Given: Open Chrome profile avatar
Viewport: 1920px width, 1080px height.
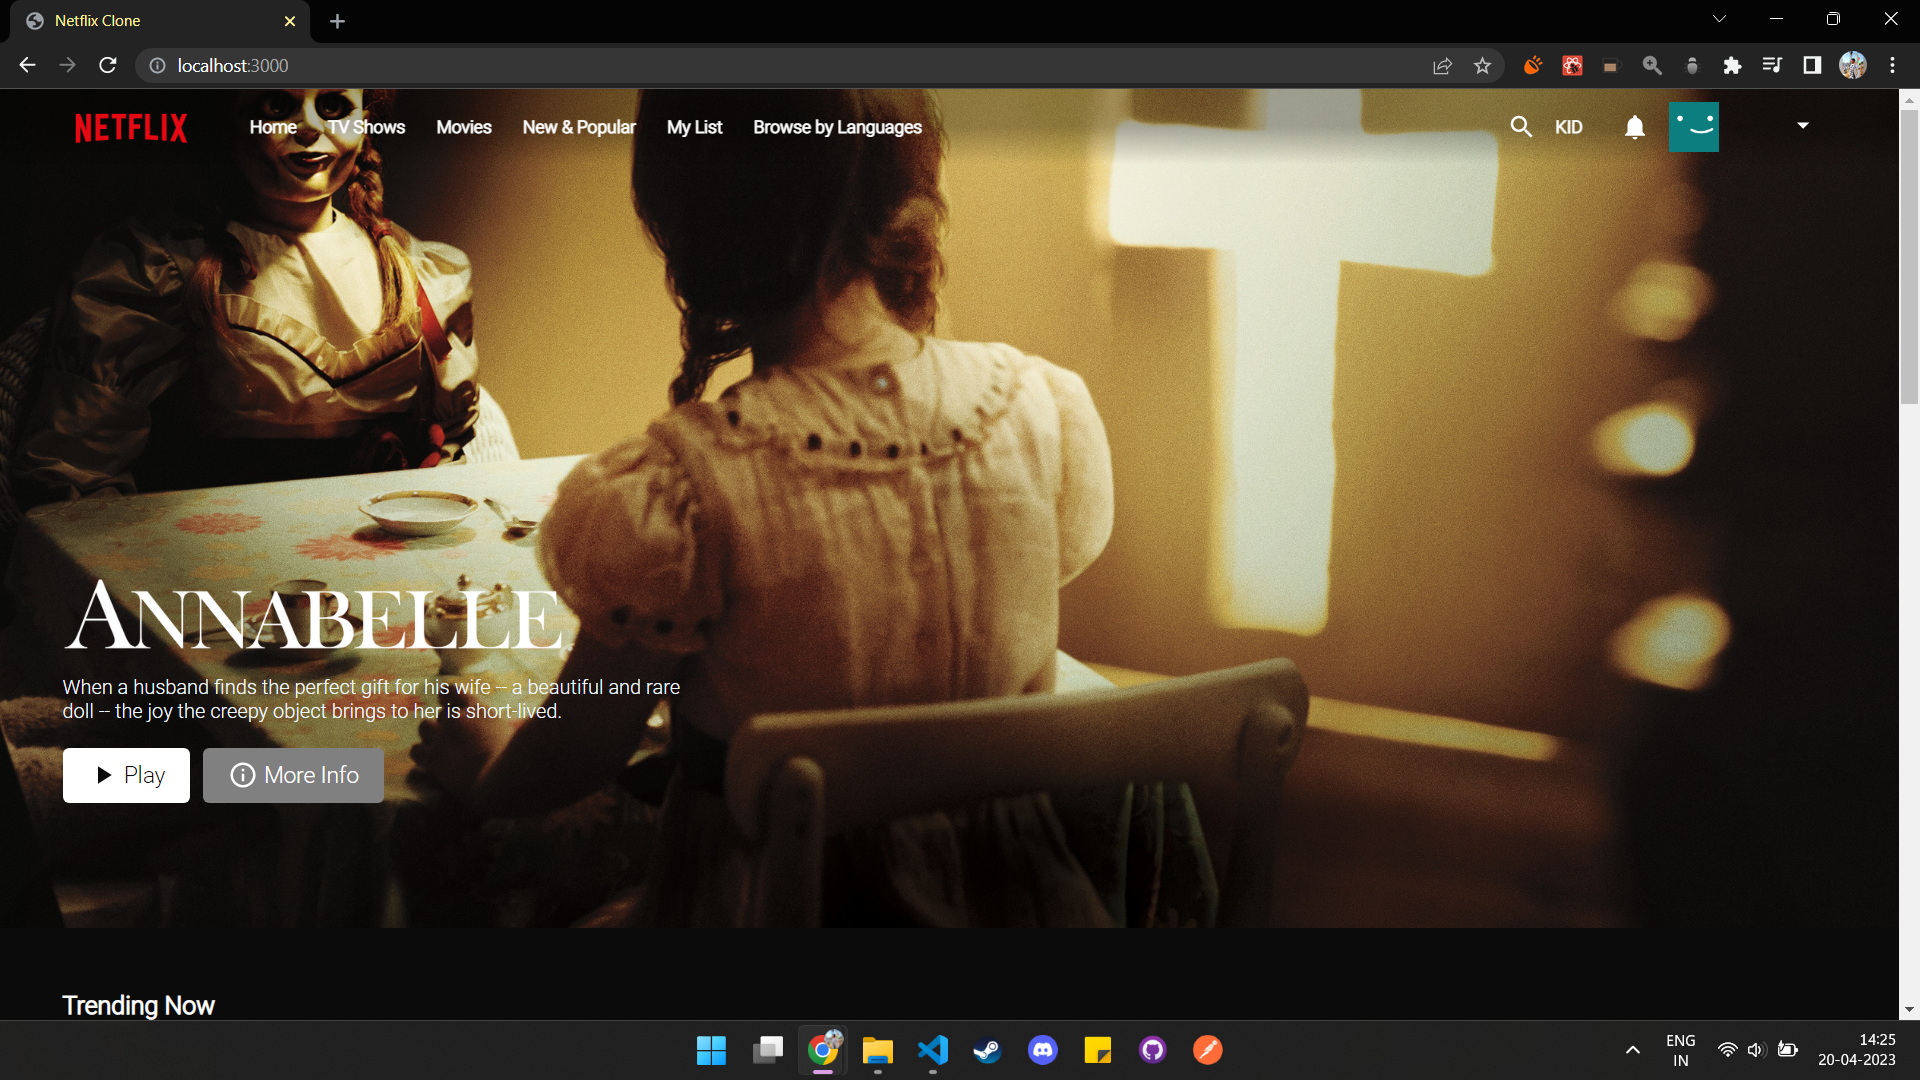Looking at the screenshot, I should pos(1853,65).
